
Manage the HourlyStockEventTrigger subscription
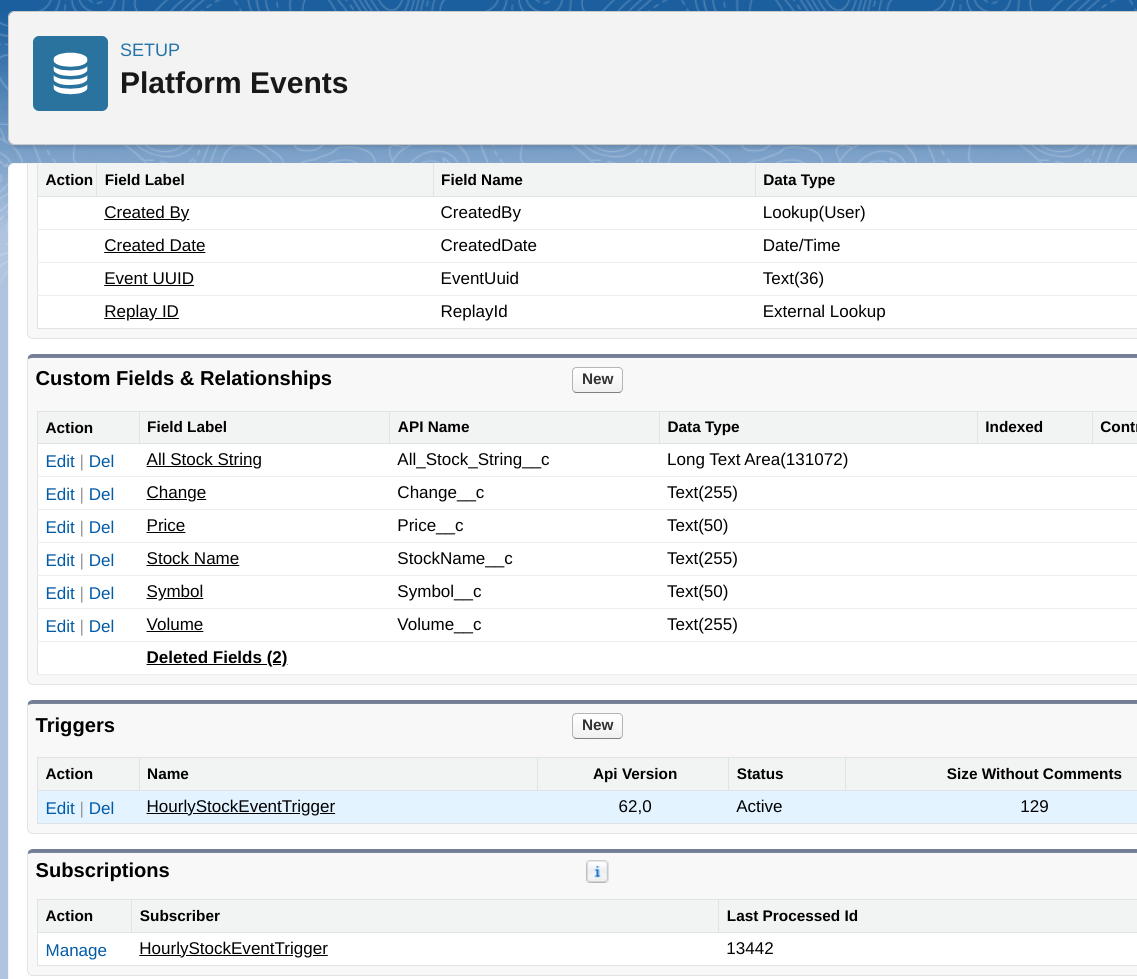click(x=76, y=950)
